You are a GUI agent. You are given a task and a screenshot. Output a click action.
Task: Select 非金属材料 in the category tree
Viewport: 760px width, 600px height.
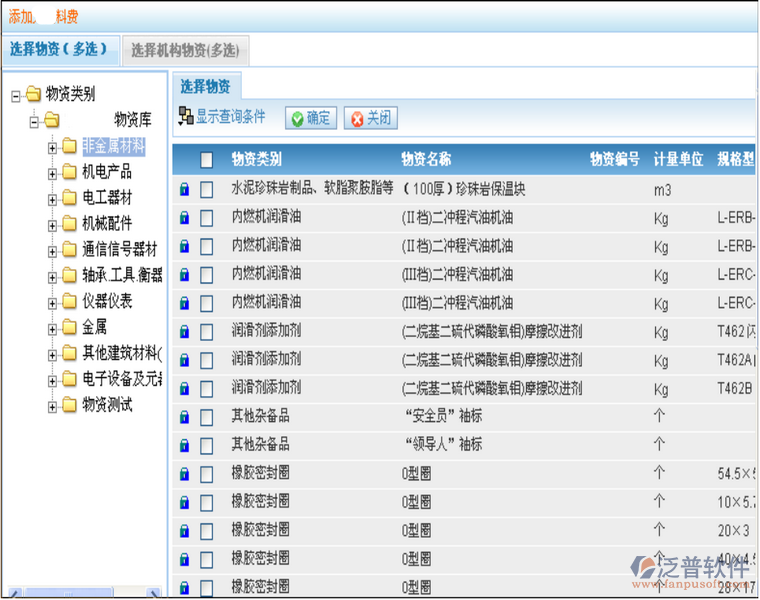pyautogui.click(x=113, y=147)
